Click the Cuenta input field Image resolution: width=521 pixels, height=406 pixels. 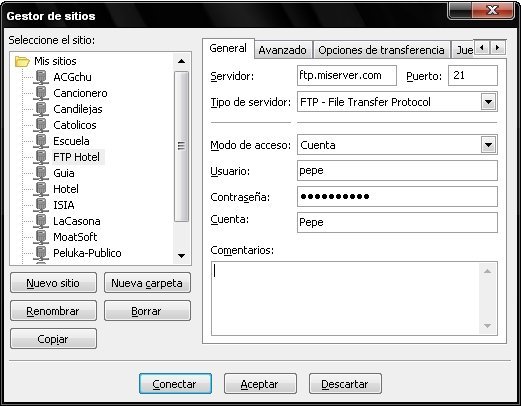(x=397, y=222)
